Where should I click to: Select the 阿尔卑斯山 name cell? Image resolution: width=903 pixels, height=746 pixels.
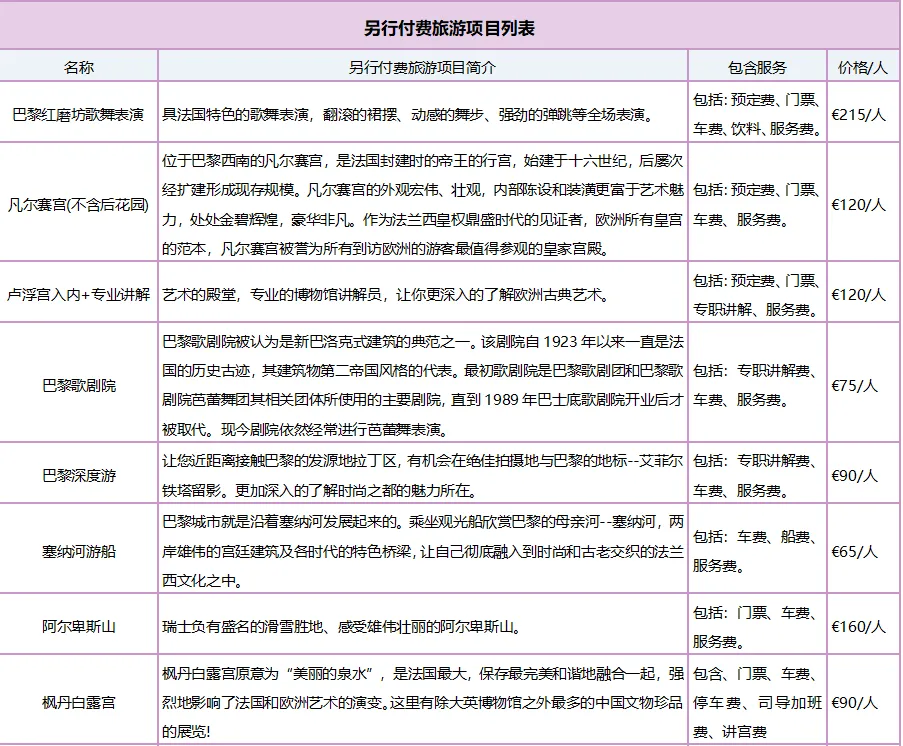(79, 627)
